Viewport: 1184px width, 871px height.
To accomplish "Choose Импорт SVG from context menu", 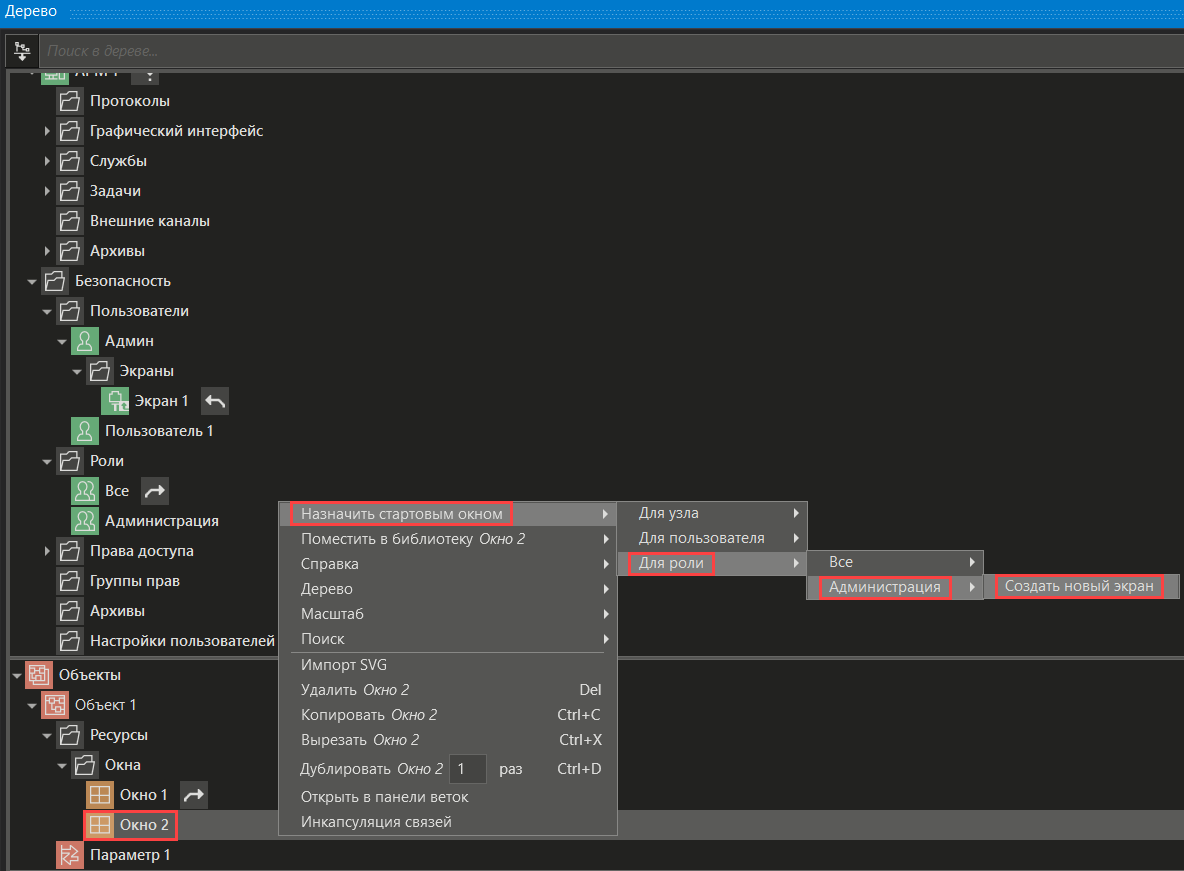I will (x=343, y=665).
